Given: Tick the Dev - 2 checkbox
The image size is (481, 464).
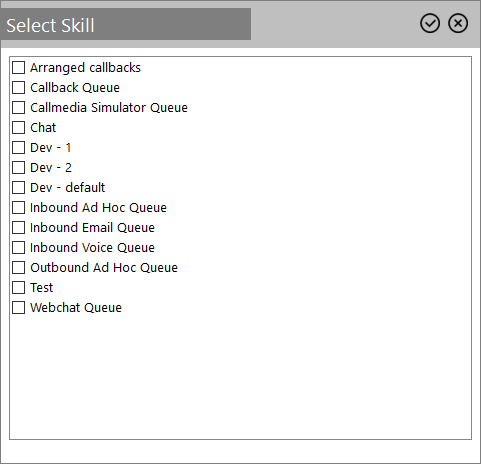Looking at the screenshot, I should 18,167.
